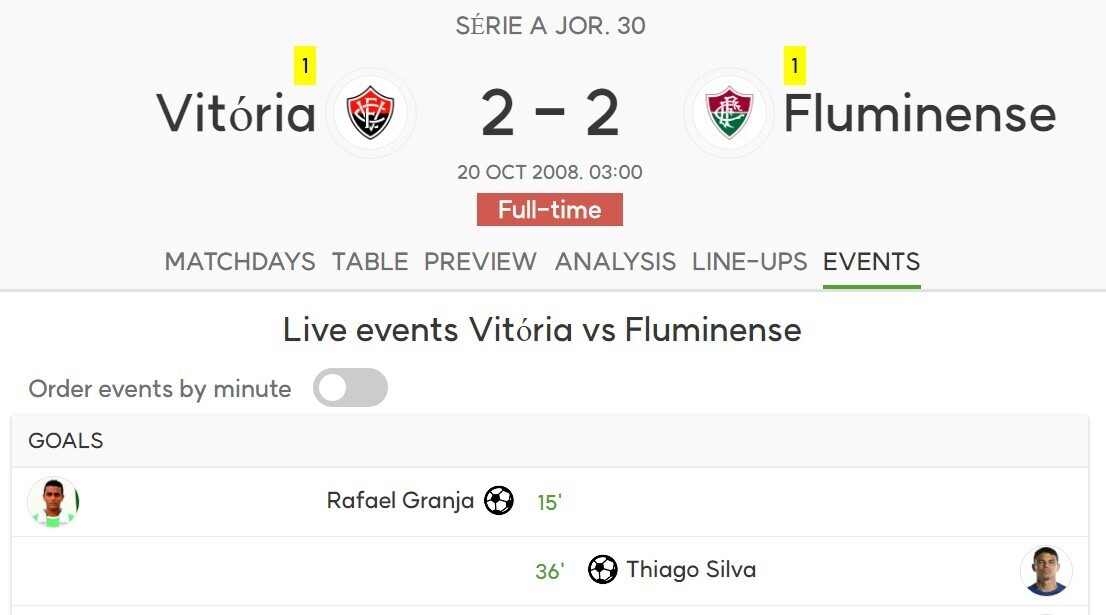Click the Fluminense club crest

click(729, 112)
